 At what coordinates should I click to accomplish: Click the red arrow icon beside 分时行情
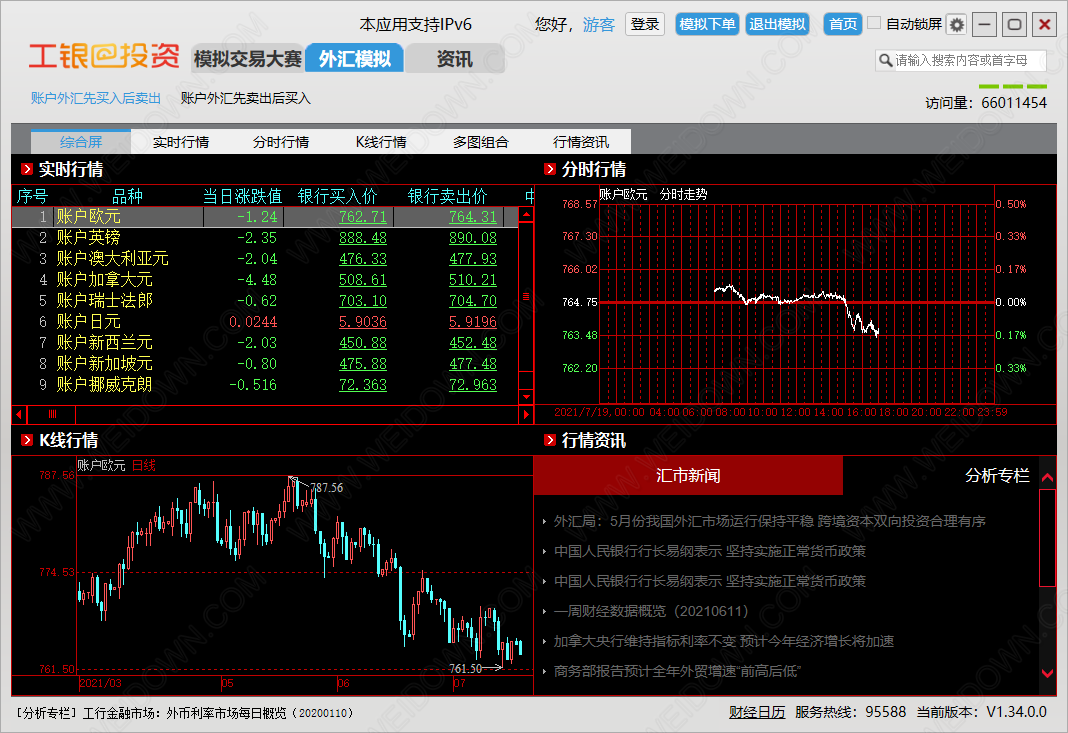click(550, 169)
